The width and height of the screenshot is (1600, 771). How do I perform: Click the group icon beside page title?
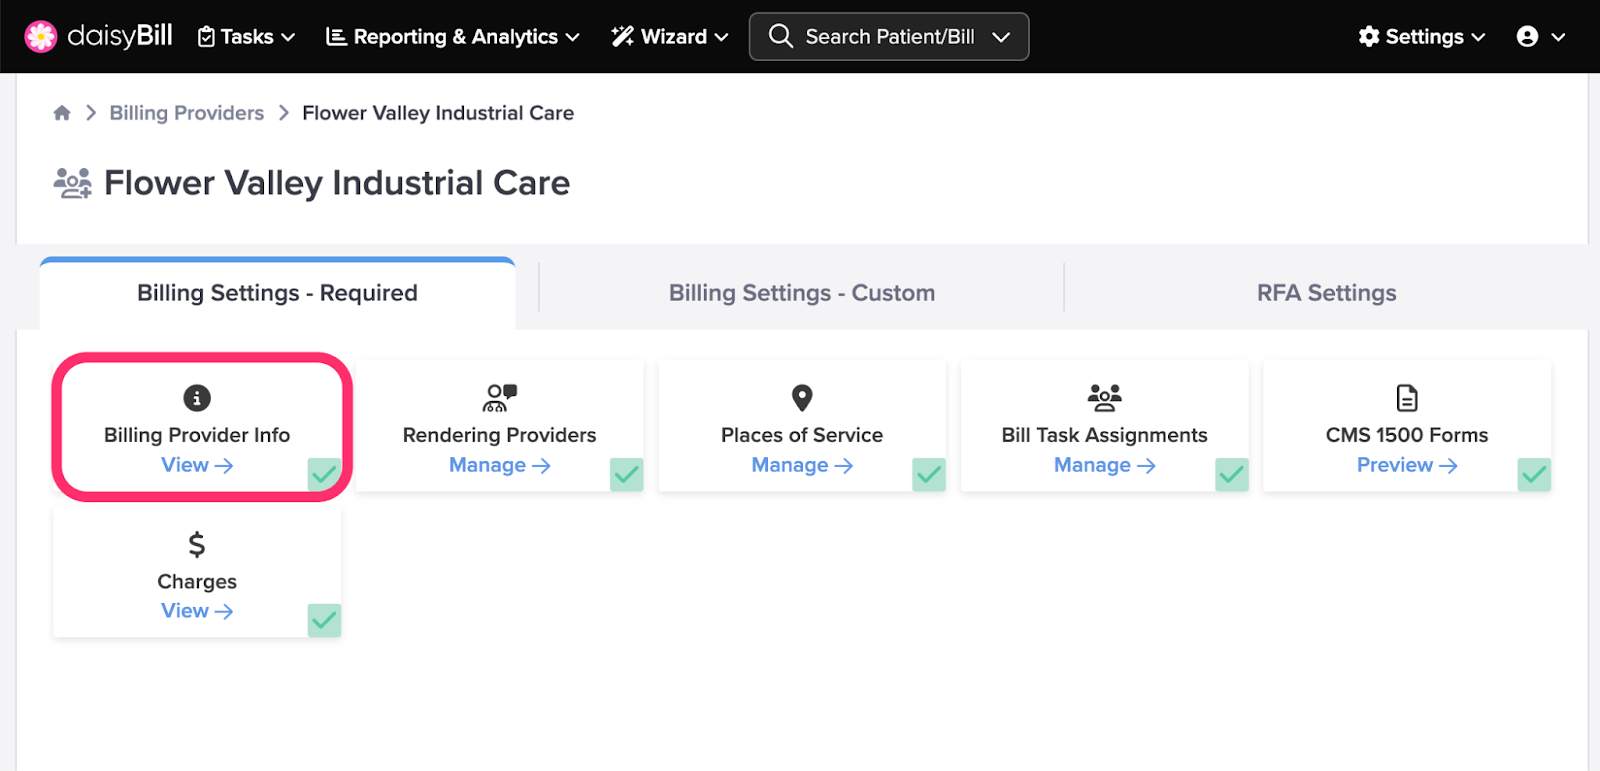(x=72, y=183)
